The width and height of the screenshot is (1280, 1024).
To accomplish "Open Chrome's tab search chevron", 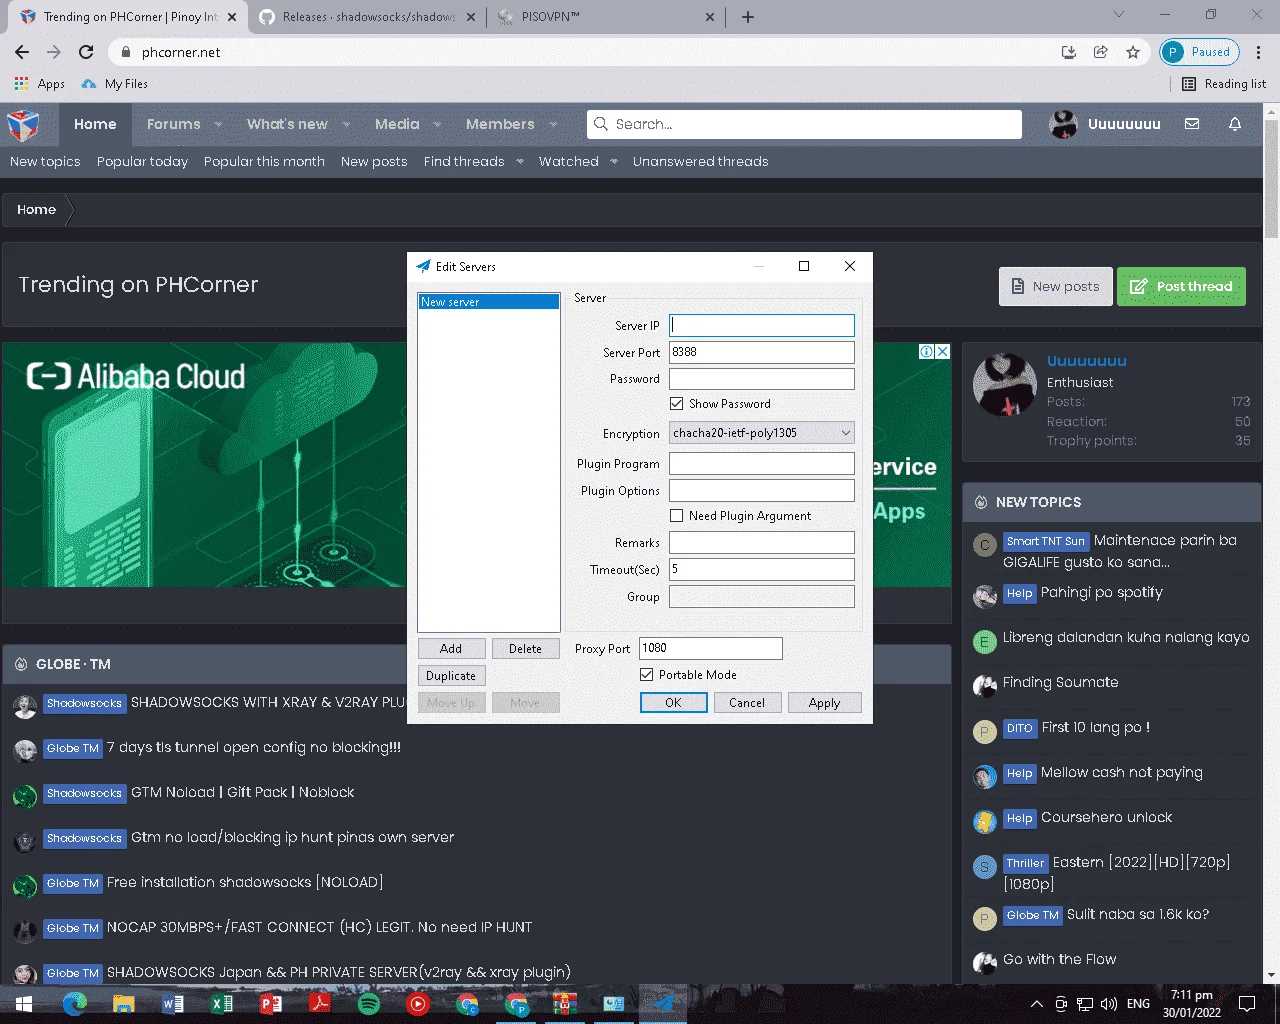I will (1119, 15).
